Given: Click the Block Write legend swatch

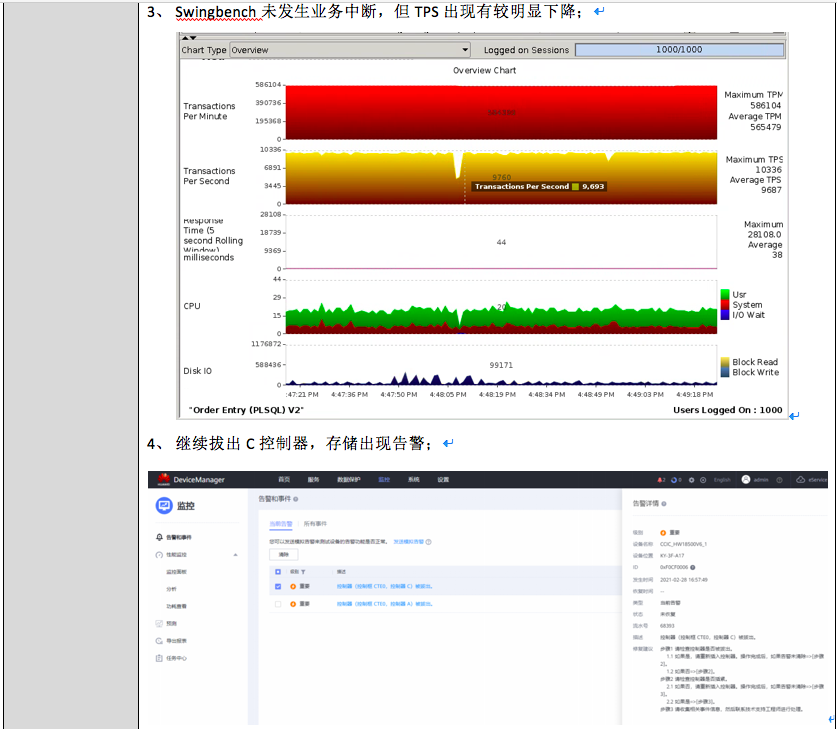Looking at the screenshot, I should click(725, 372).
